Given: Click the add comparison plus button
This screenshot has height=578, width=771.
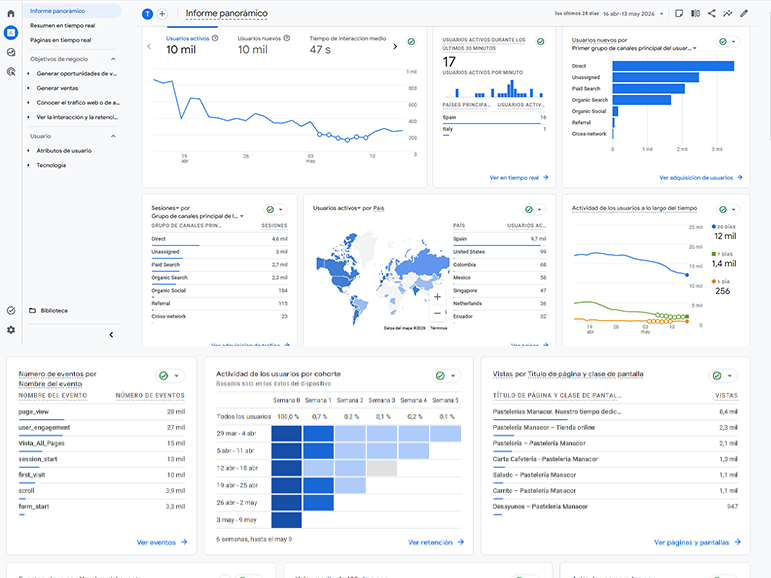Looking at the screenshot, I should pos(162,14).
